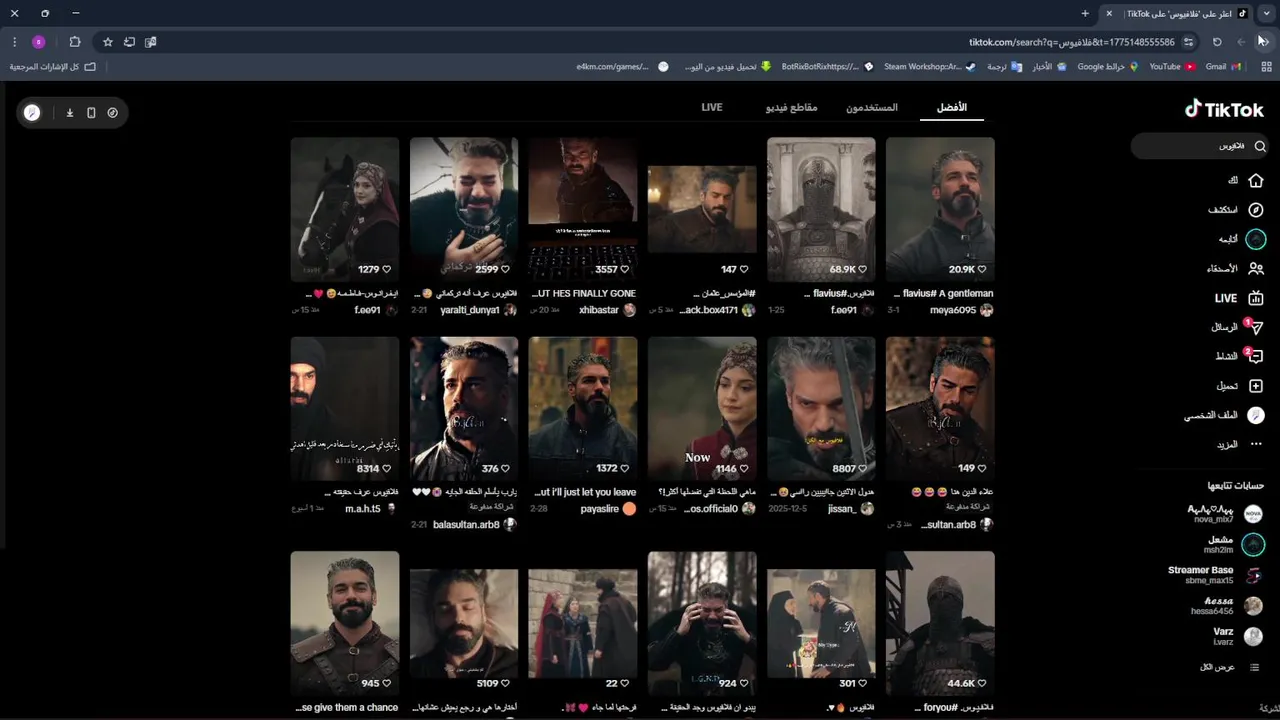This screenshot has width=1280, height=720.
Task: Click caption 'flavius# A gentleman'
Action: pos(942,294)
